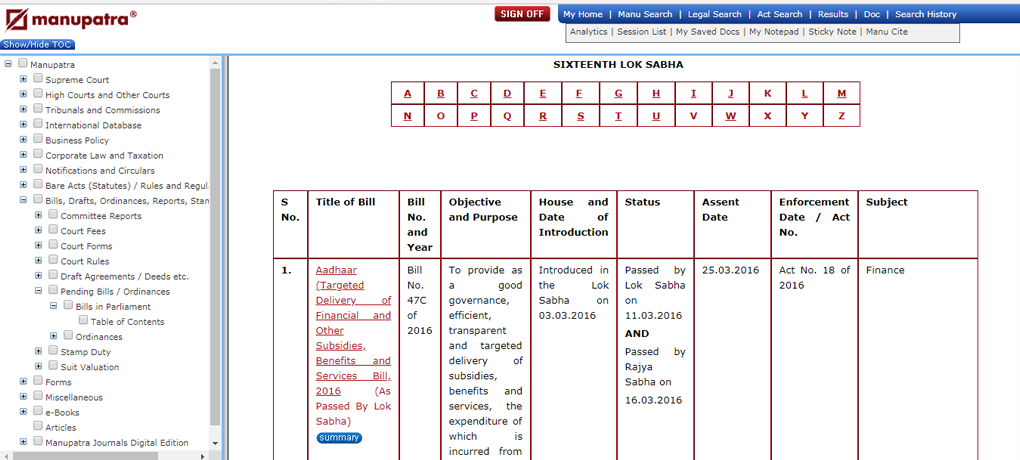Expand the Court Fees node
This screenshot has width=1020, height=460.
click(38, 230)
